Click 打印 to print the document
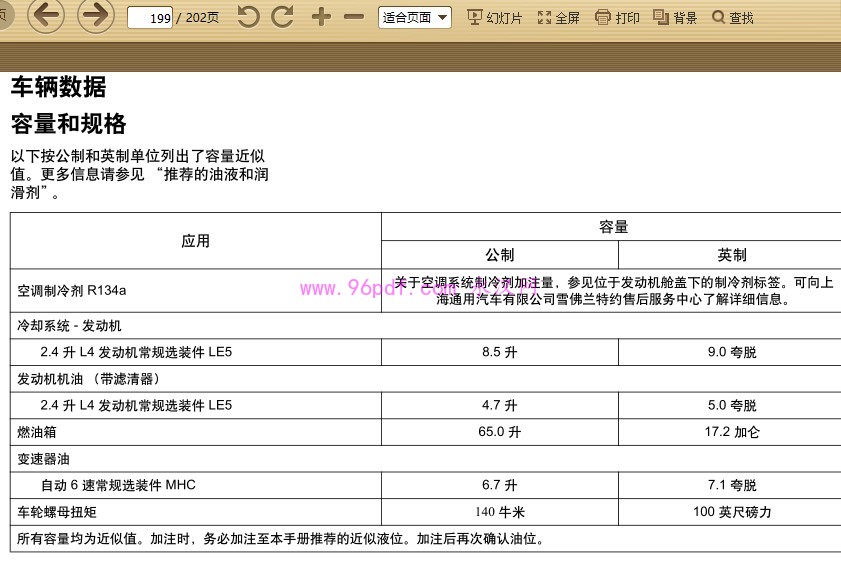Screen dimensions: 841x569 point(617,18)
